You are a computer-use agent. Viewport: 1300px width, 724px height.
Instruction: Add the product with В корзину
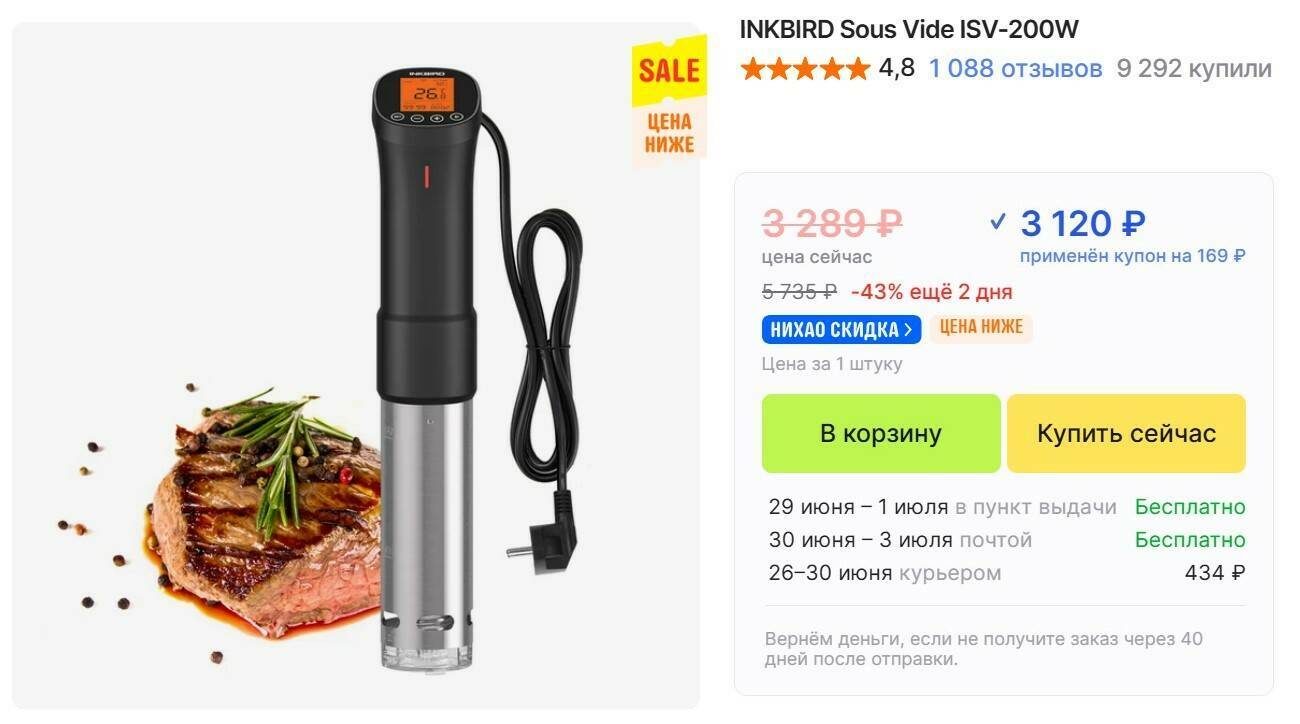(x=881, y=433)
